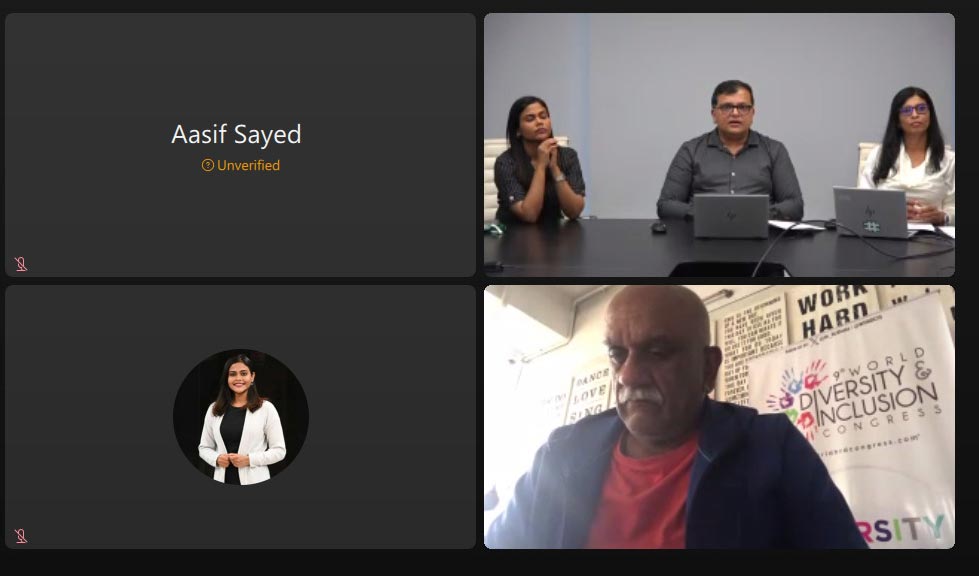Click the muted microphone icon below the profile photo
The width and height of the screenshot is (979, 576).
[21, 537]
